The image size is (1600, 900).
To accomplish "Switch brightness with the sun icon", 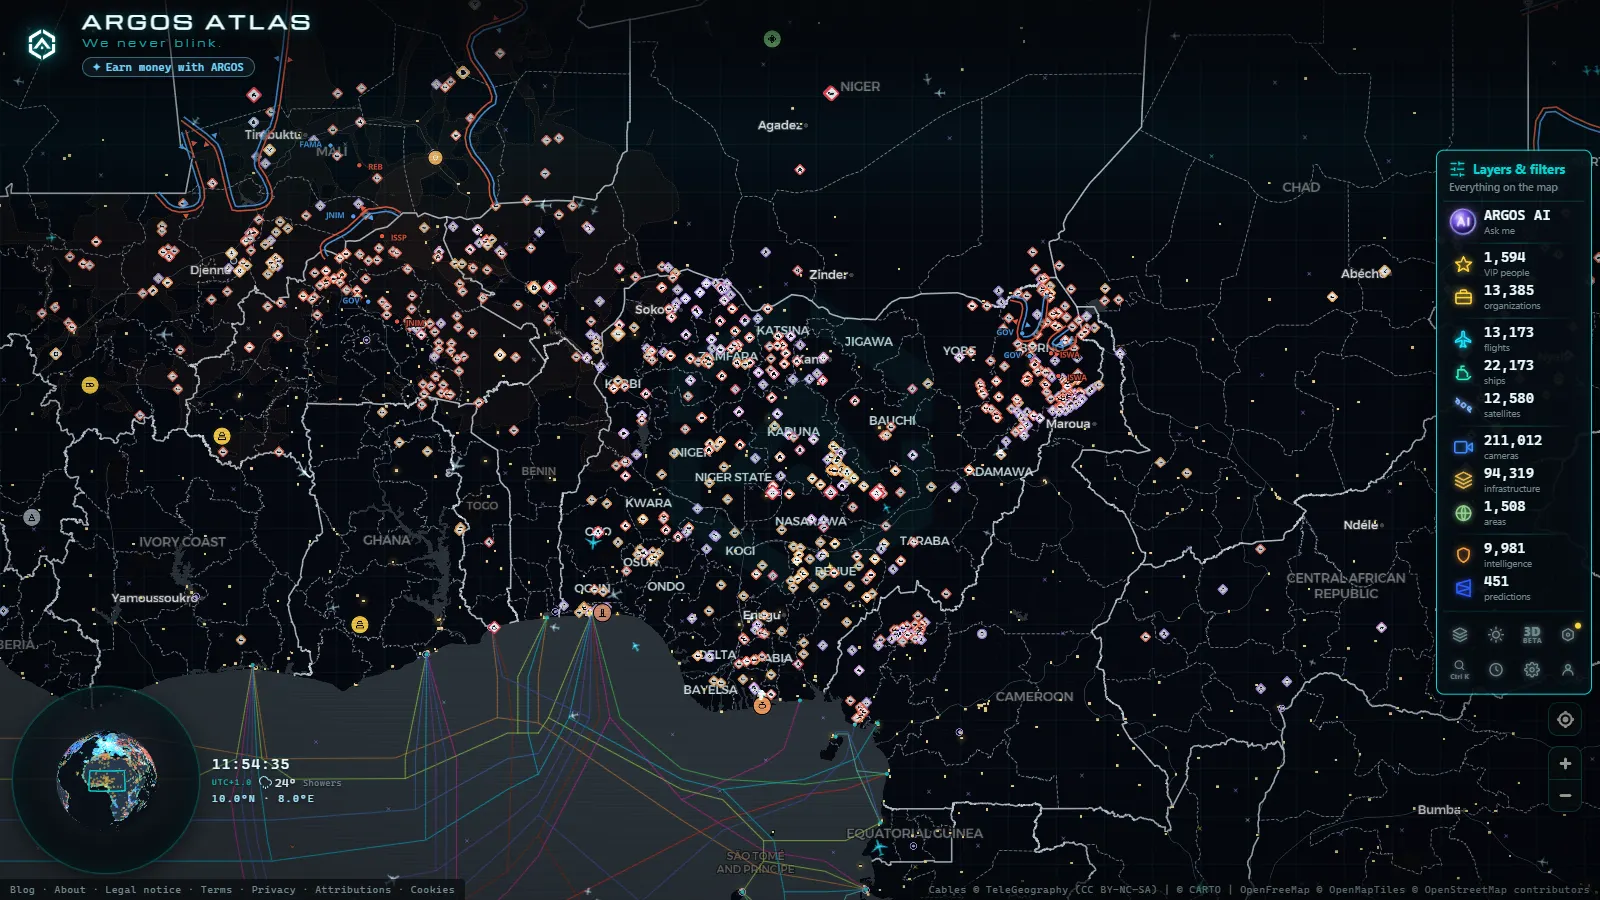I will [1496, 635].
